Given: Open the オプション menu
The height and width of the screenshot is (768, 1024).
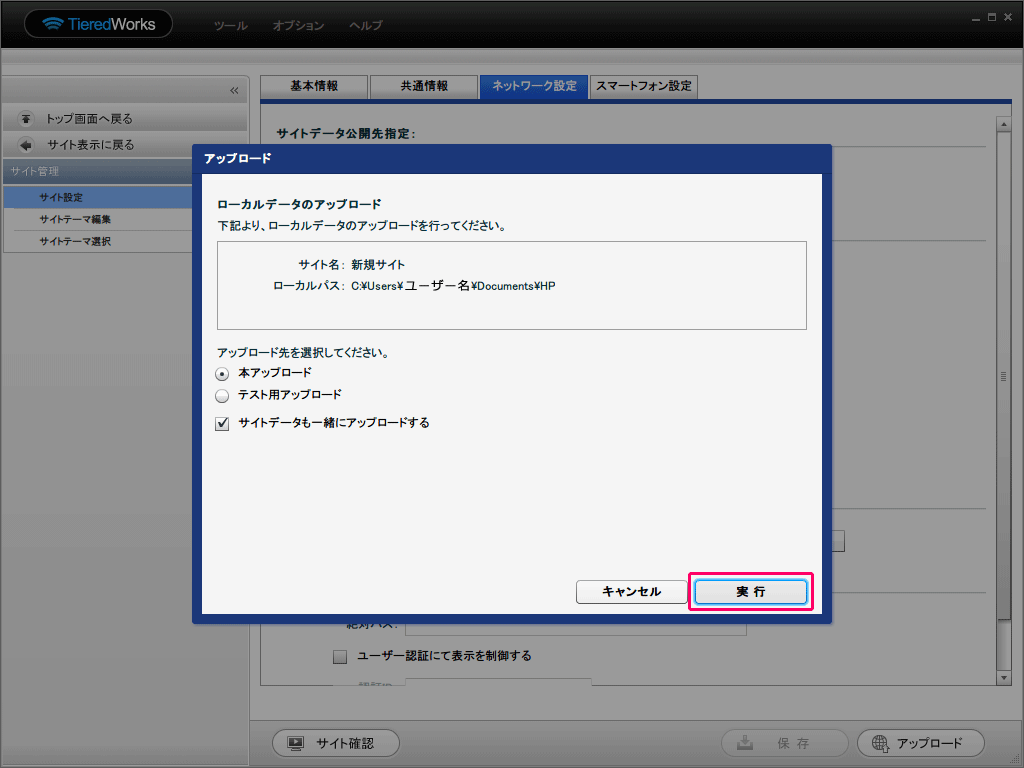Looking at the screenshot, I should (x=298, y=25).
